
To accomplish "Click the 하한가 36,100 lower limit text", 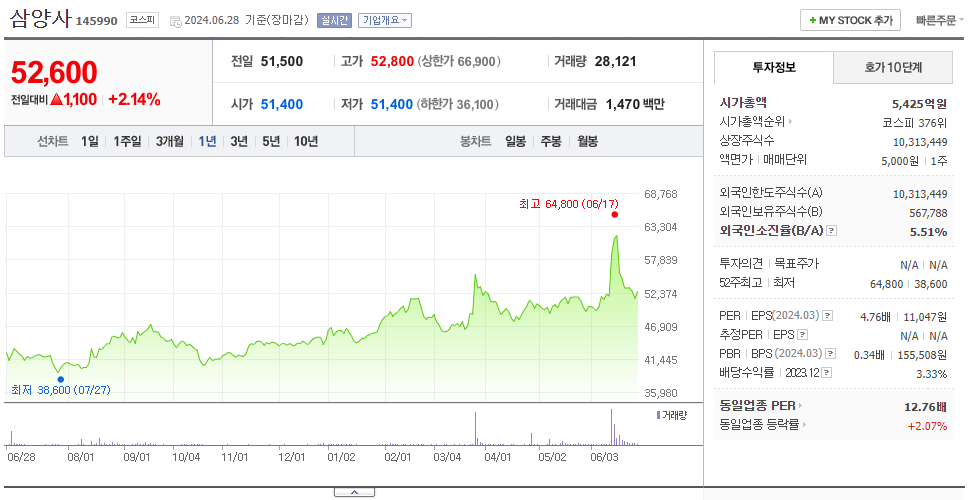I will (x=457, y=105).
